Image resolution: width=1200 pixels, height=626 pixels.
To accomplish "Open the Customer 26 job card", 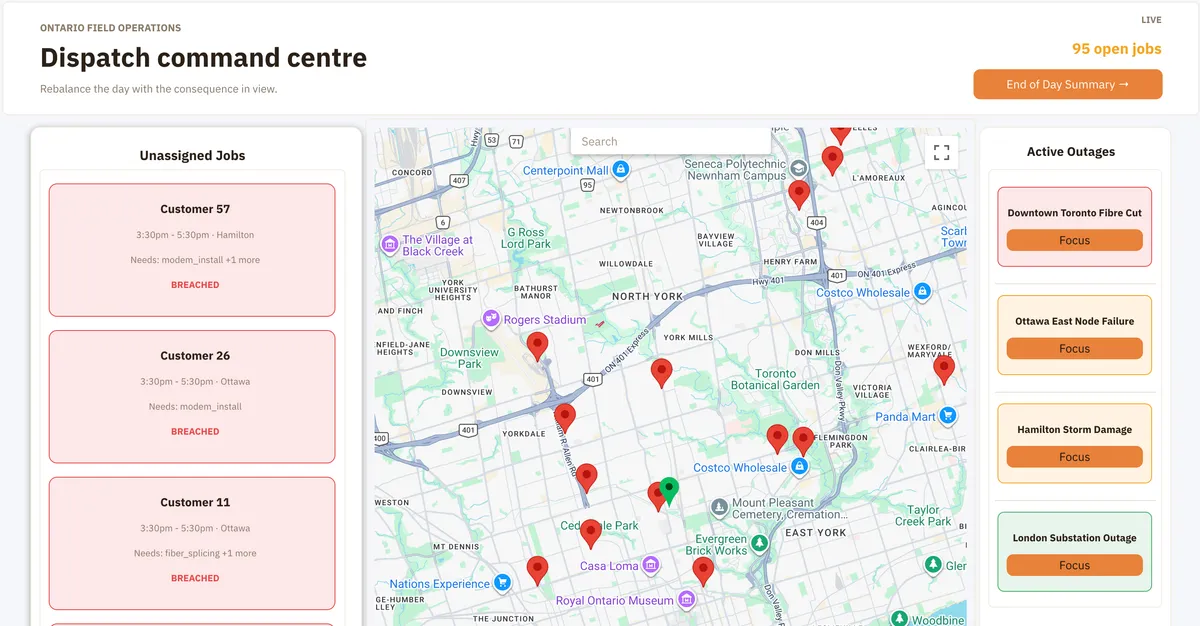I will tap(192, 397).
